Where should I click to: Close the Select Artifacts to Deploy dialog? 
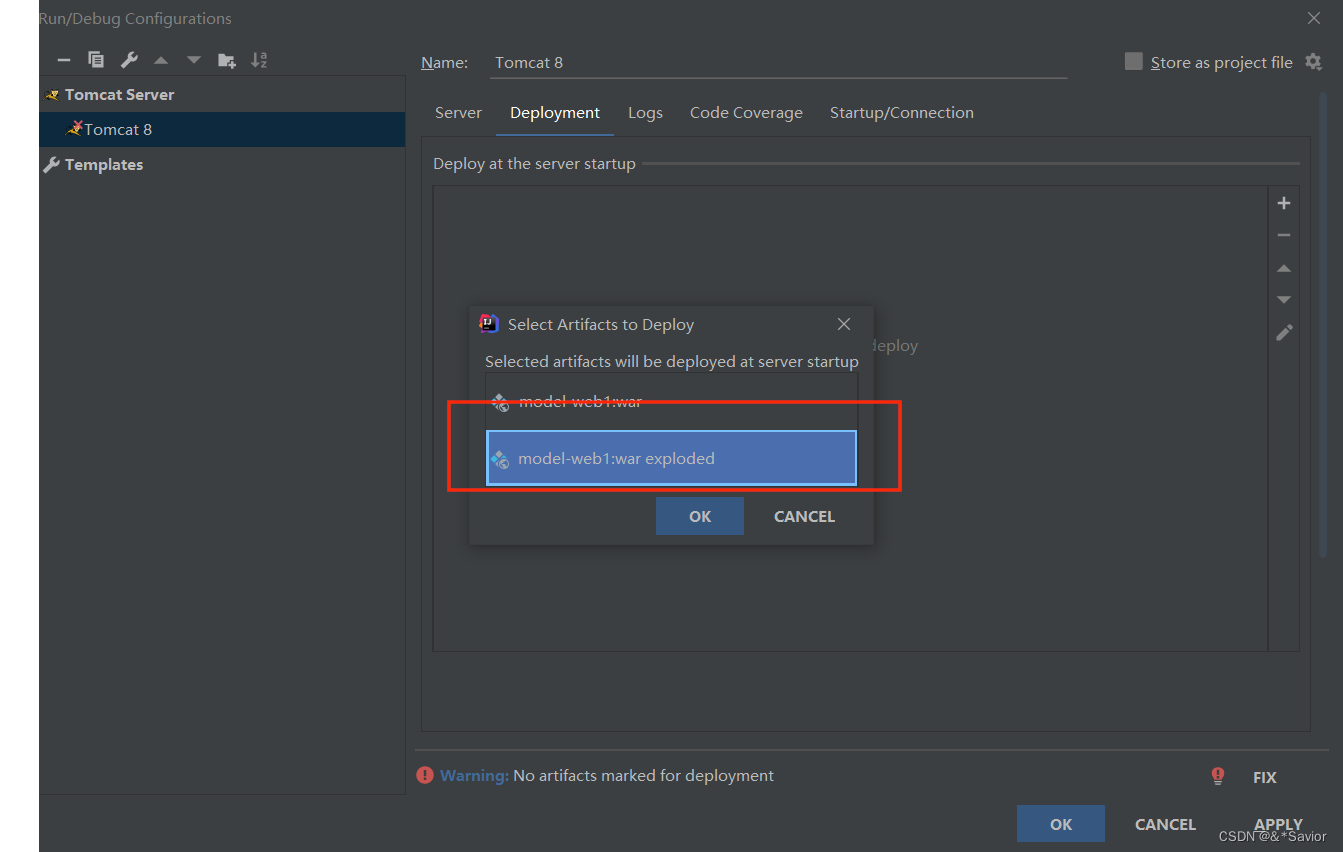pyautogui.click(x=844, y=324)
